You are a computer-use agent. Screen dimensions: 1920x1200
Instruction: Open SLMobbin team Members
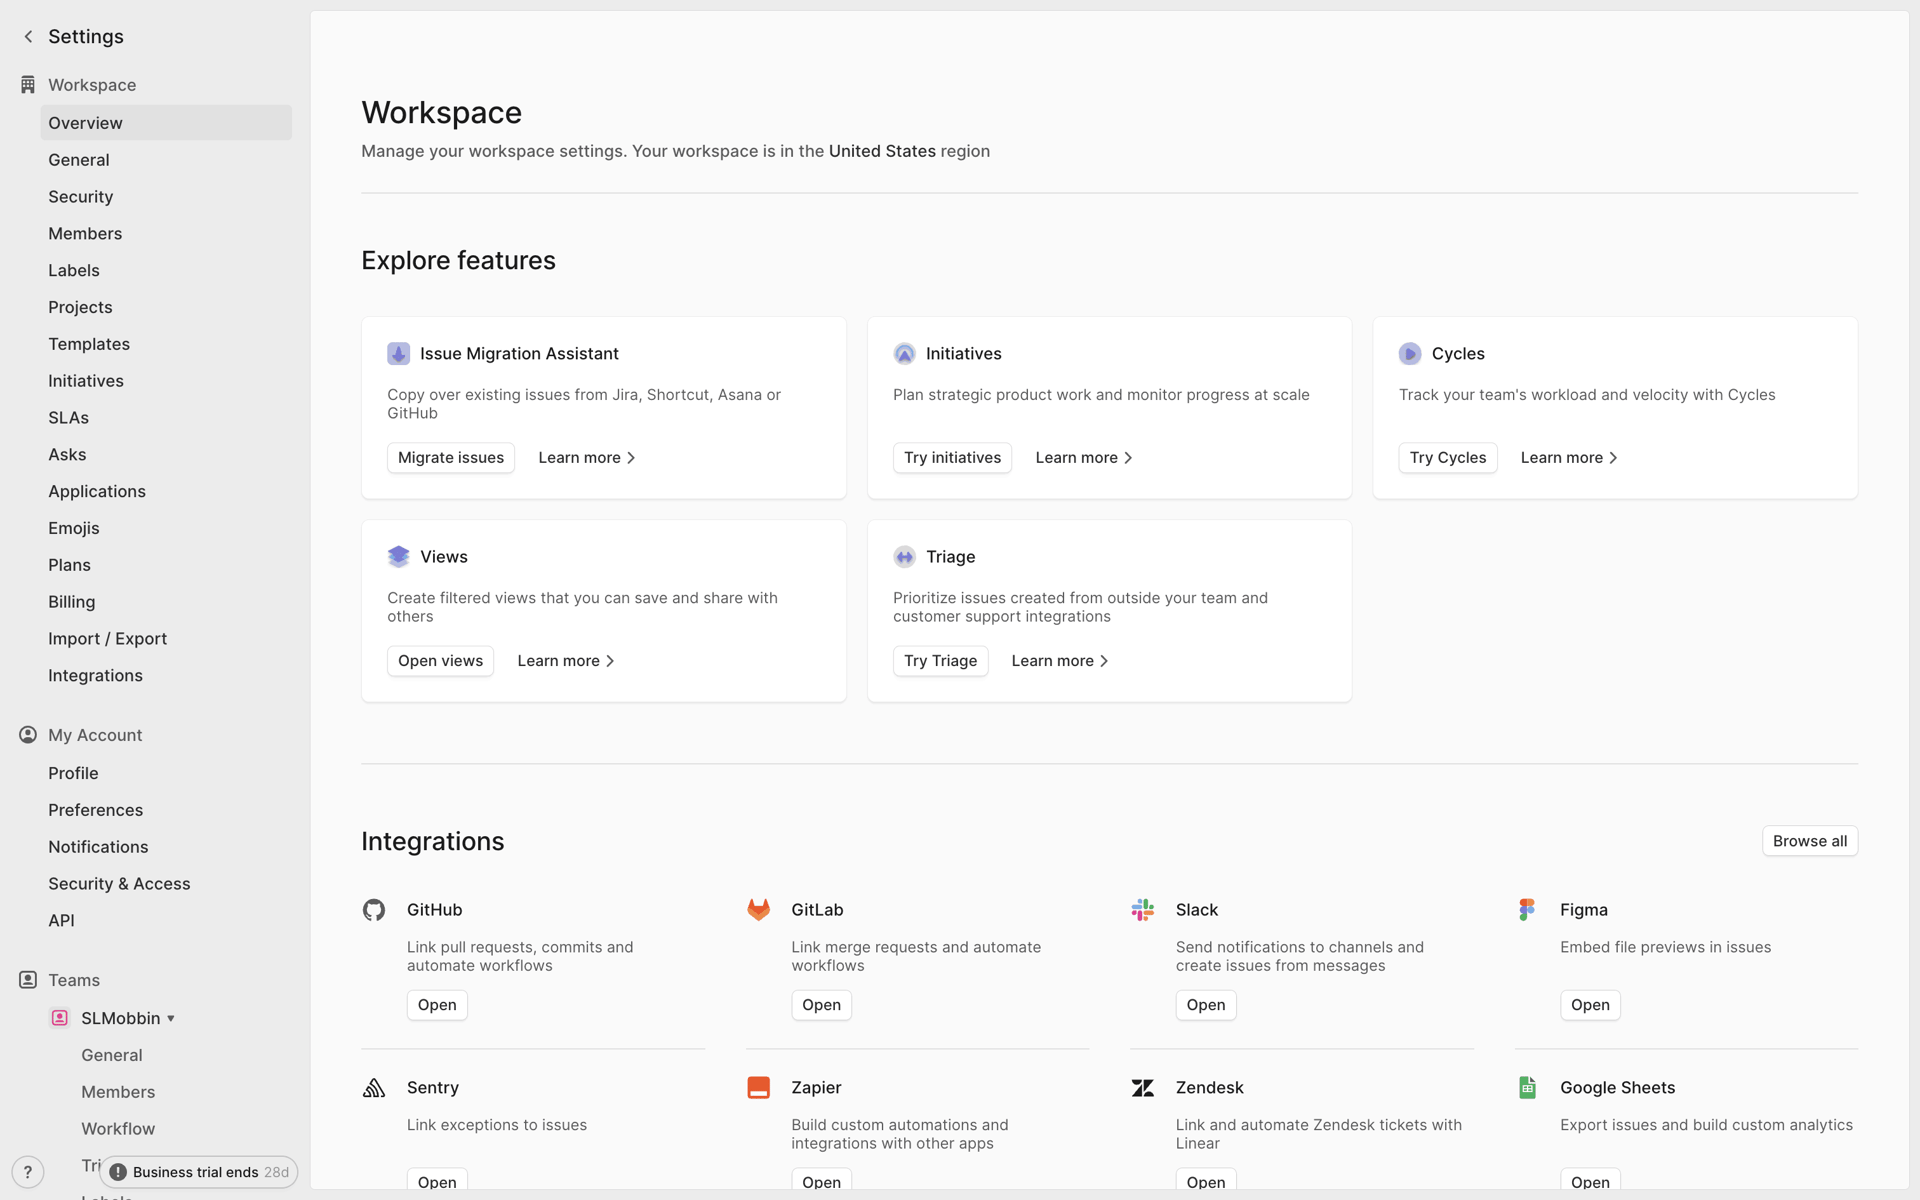coord(118,1092)
